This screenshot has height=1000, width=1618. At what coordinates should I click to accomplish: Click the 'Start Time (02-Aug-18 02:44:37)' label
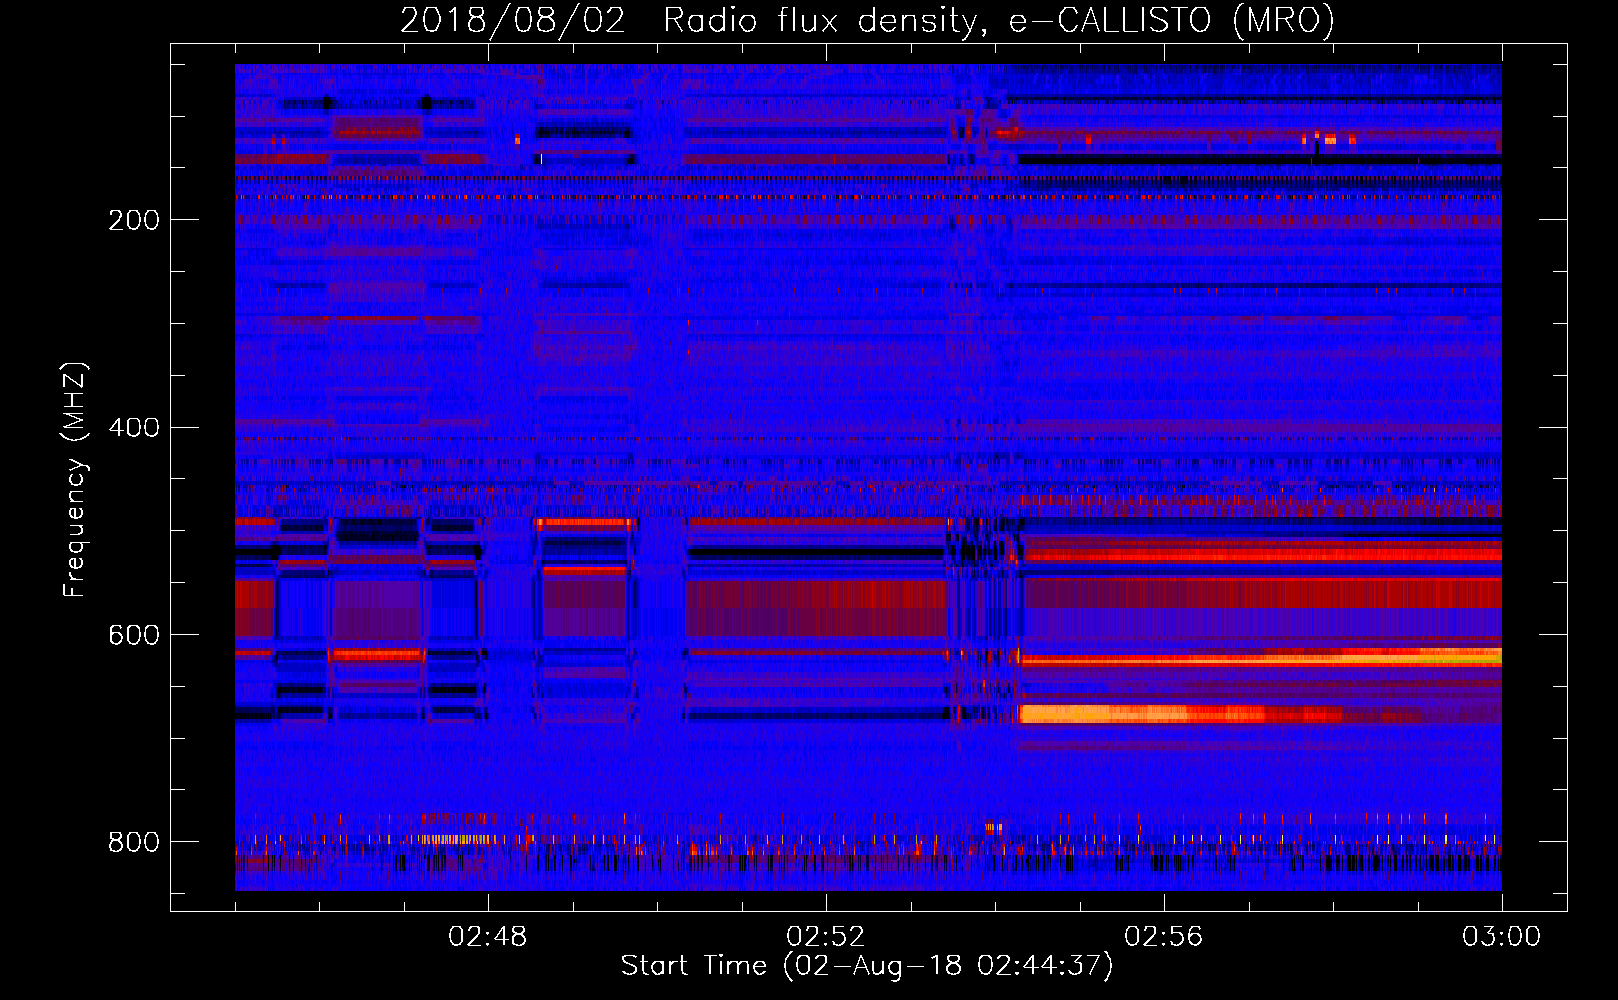point(867,966)
